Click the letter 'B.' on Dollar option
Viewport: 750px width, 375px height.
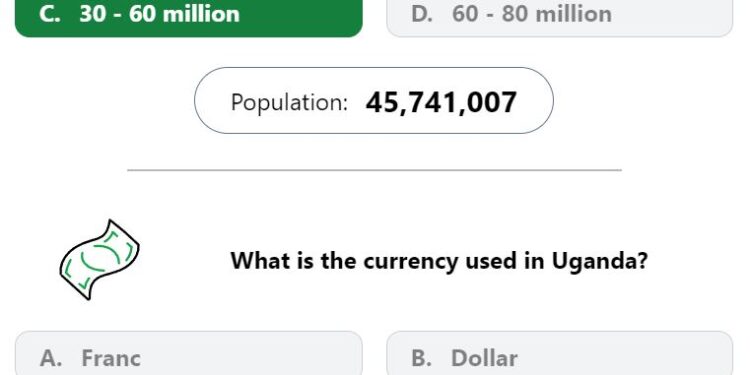[x=422, y=358]
